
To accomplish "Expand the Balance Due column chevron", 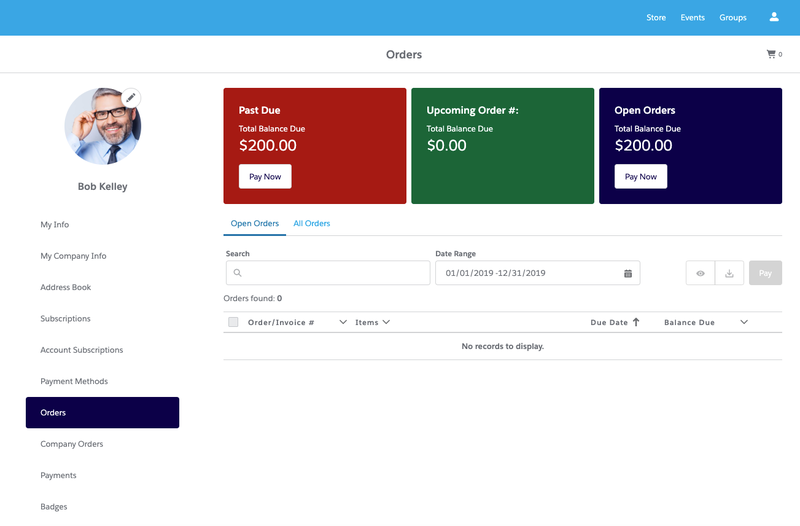I will (x=744, y=322).
